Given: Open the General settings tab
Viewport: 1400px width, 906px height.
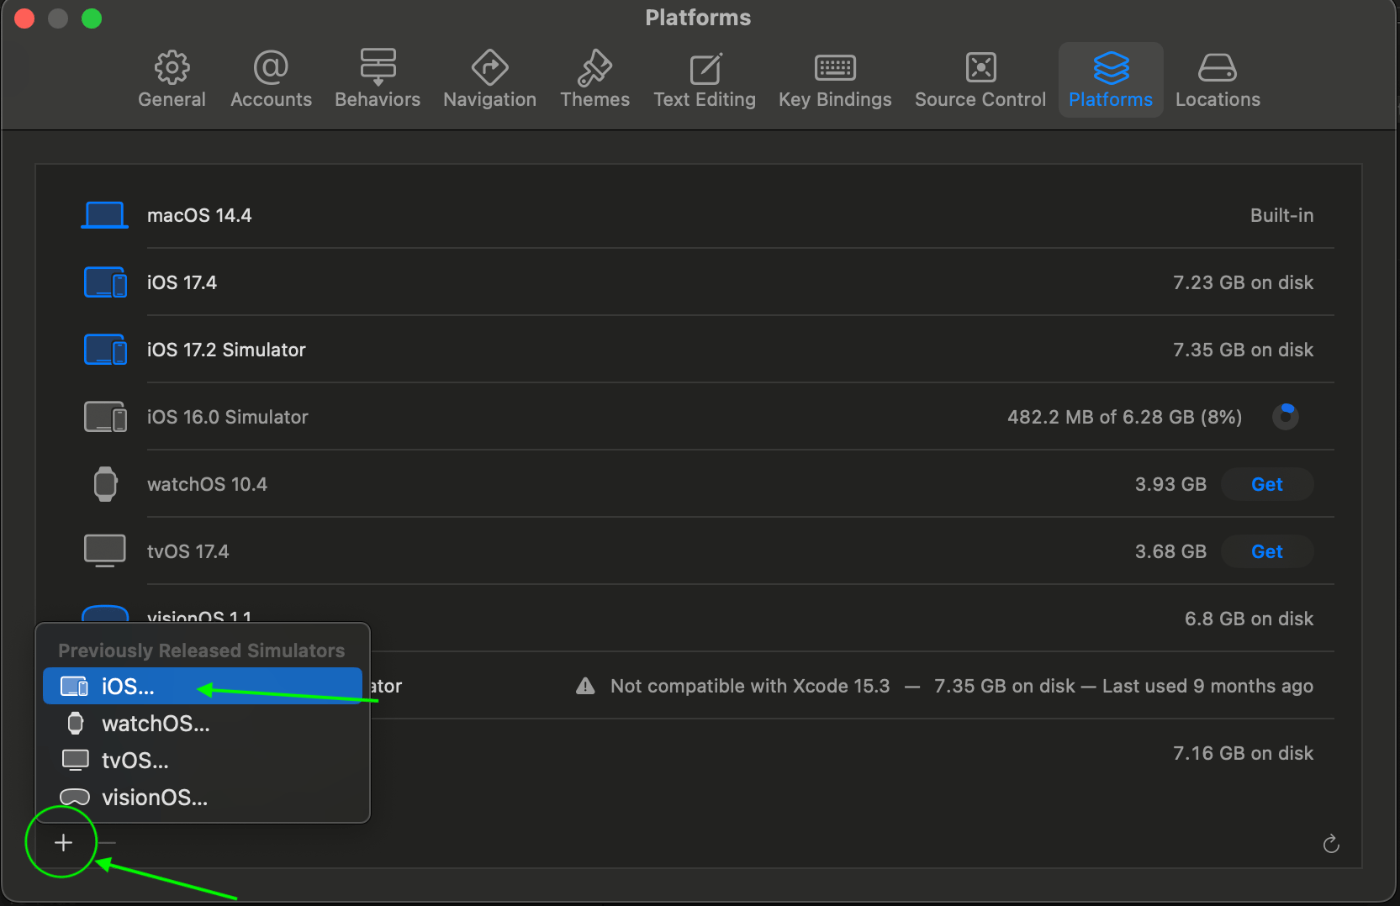Looking at the screenshot, I should click(172, 80).
